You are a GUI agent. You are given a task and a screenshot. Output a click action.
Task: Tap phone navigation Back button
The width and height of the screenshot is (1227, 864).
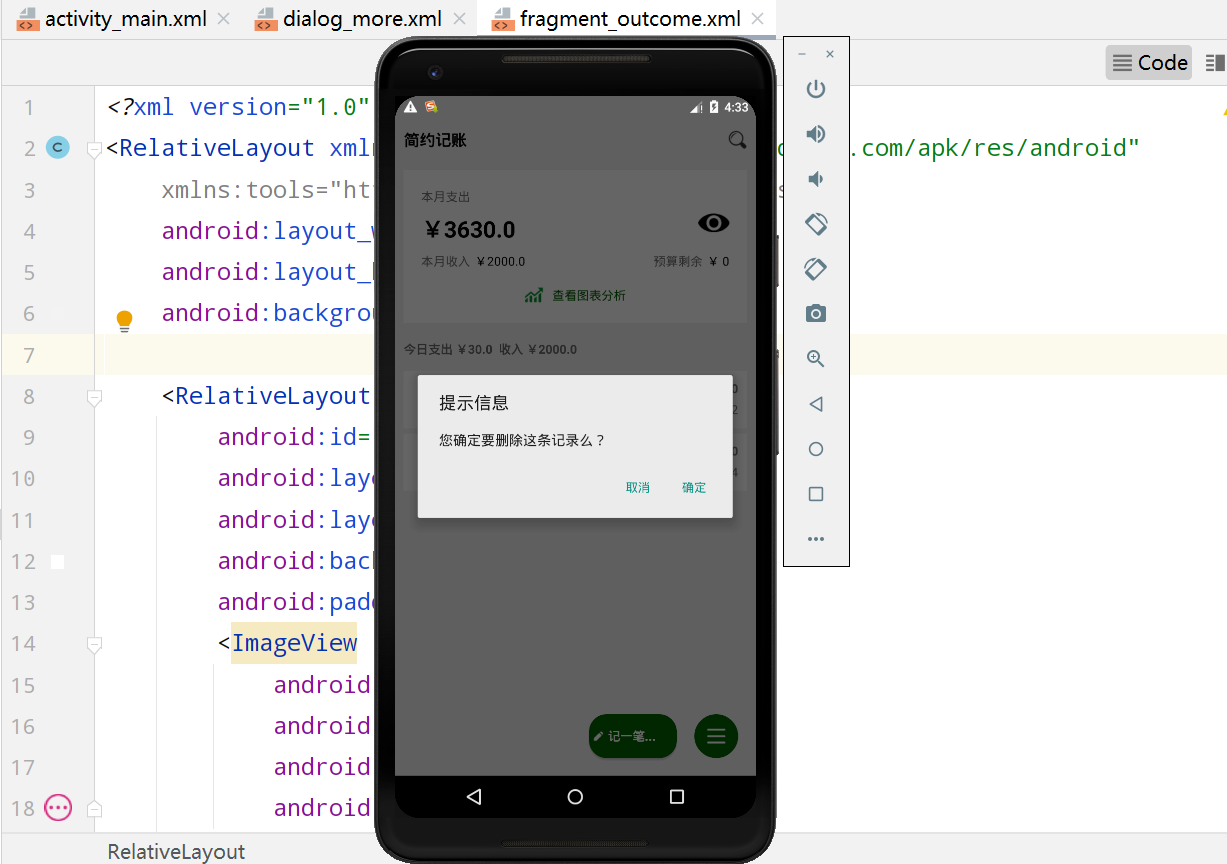(474, 797)
